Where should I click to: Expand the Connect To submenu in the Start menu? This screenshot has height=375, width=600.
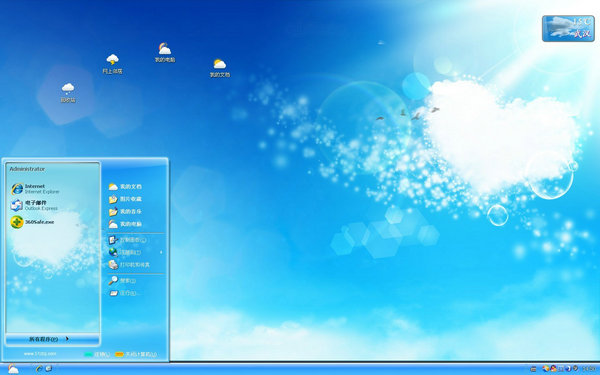136,252
